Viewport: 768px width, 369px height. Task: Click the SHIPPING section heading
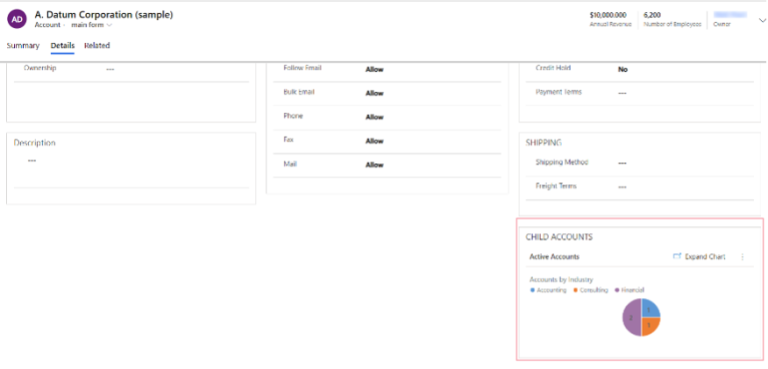pos(544,143)
